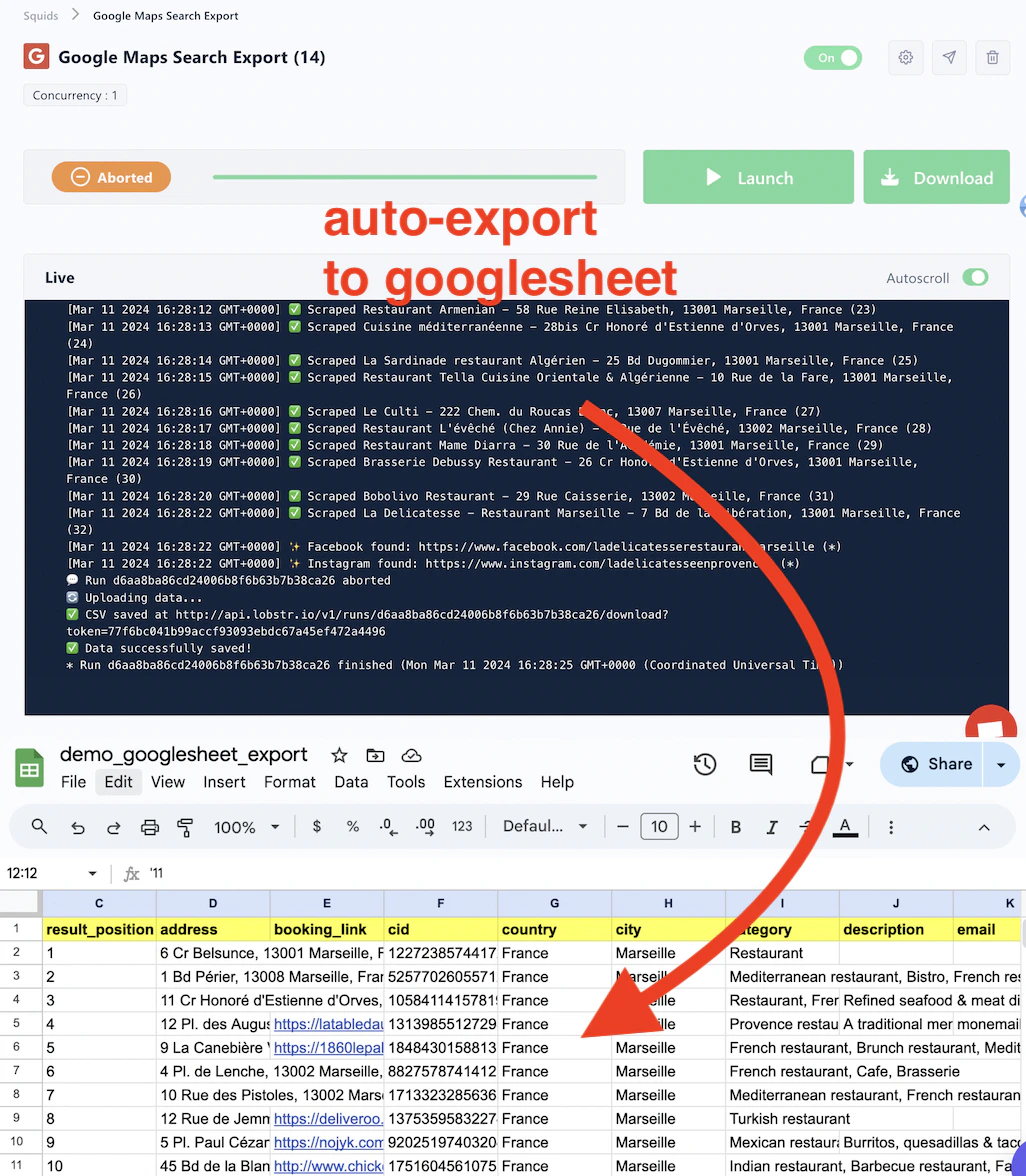The image size is (1026, 1176).
Task: Open meeting/camera dropdown arrow
Action: tap(849, 764)
